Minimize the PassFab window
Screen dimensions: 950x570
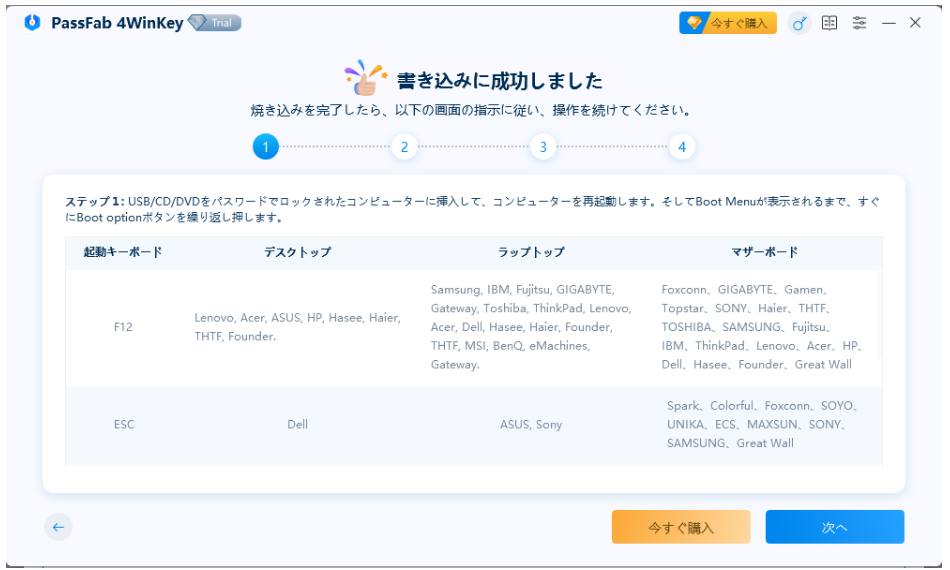pos(889,23)
